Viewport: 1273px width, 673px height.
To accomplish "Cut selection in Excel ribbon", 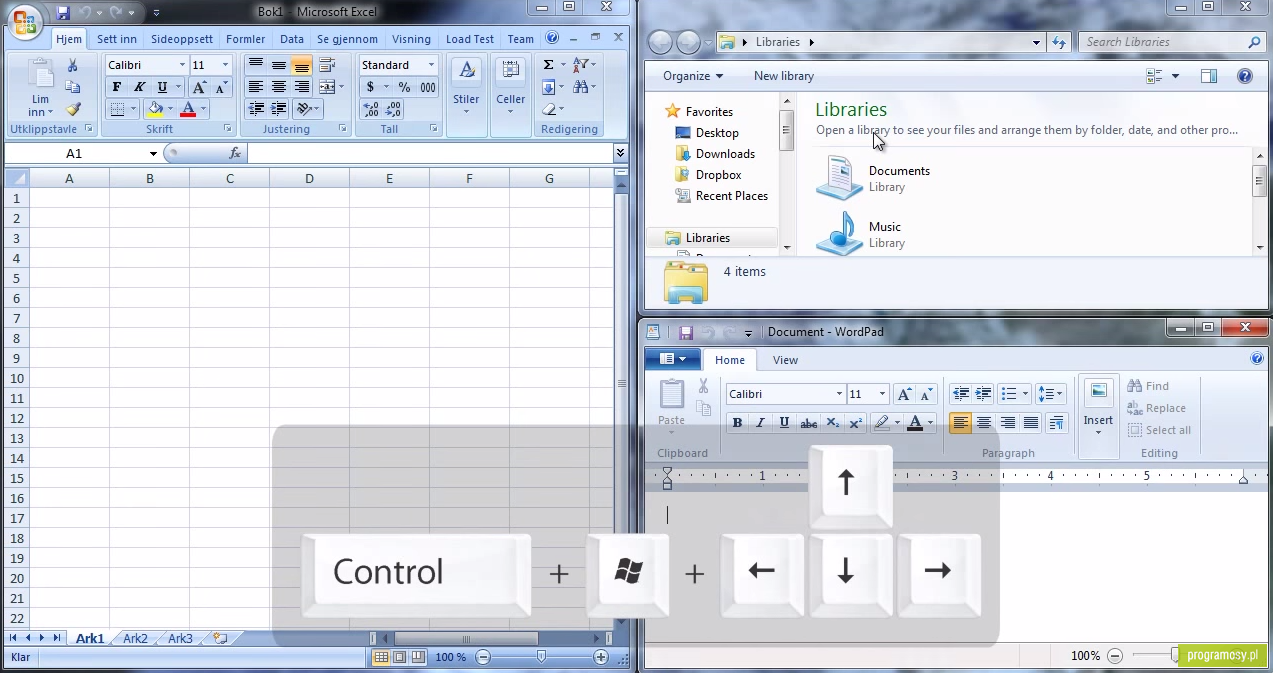I will [x=72, y=65].
